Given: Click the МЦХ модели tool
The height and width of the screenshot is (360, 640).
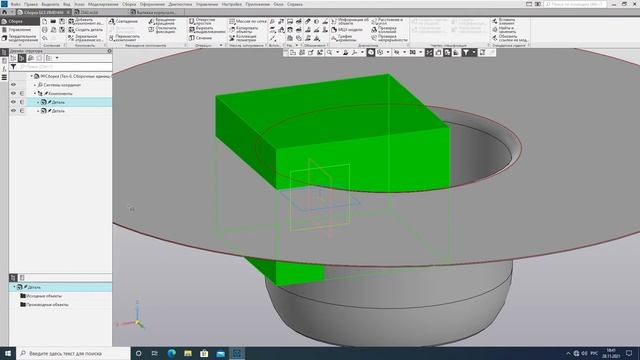Looking at the screenshot, I should coord(347,30).
